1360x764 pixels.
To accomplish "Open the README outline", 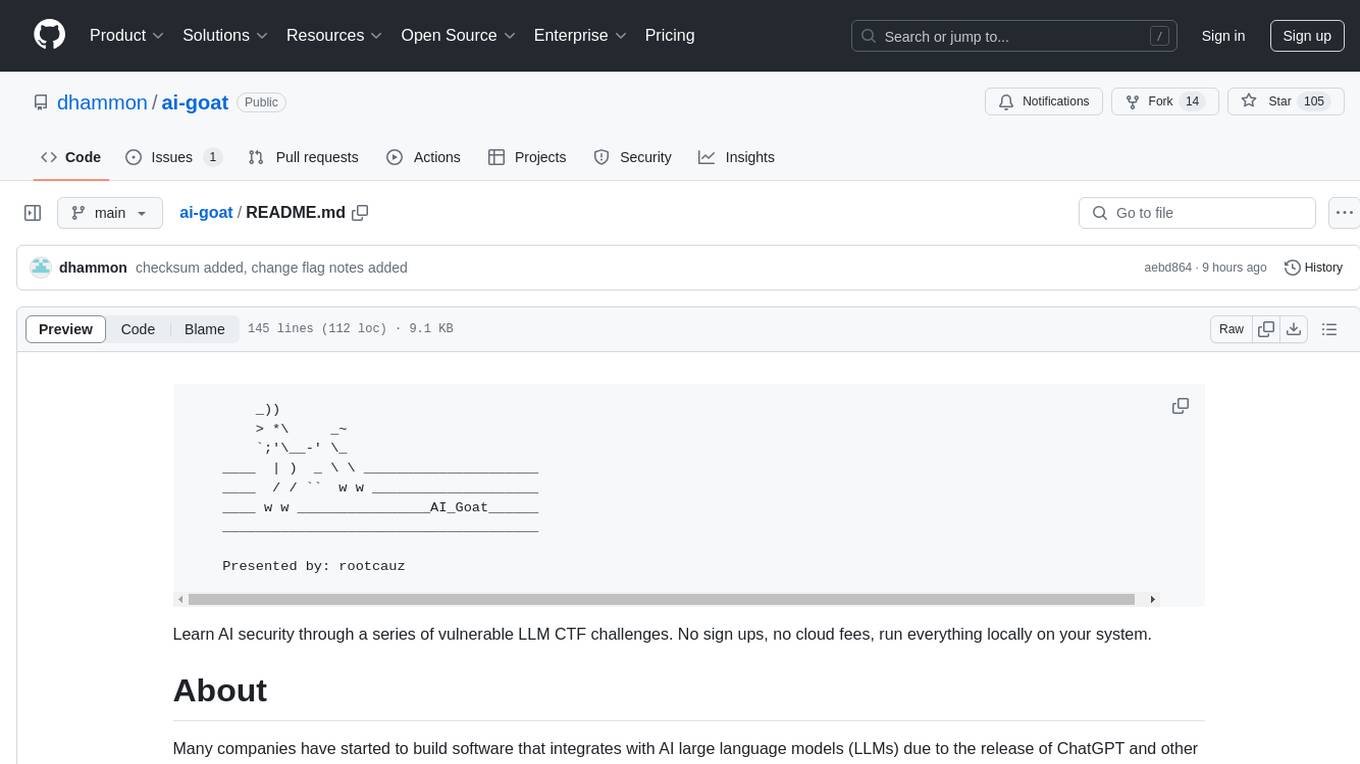I will (1329, 329).
